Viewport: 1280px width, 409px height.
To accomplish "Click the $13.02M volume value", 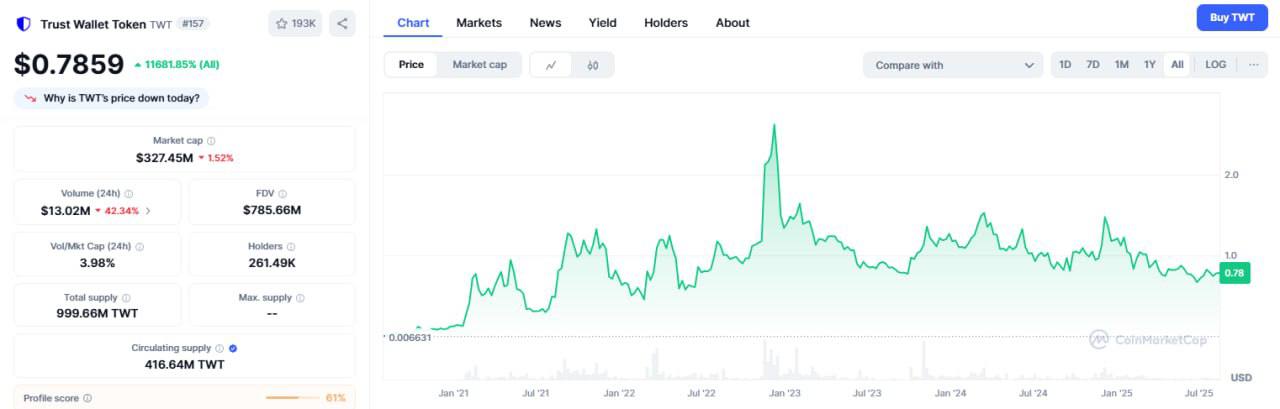I will [x=65, y=210].
